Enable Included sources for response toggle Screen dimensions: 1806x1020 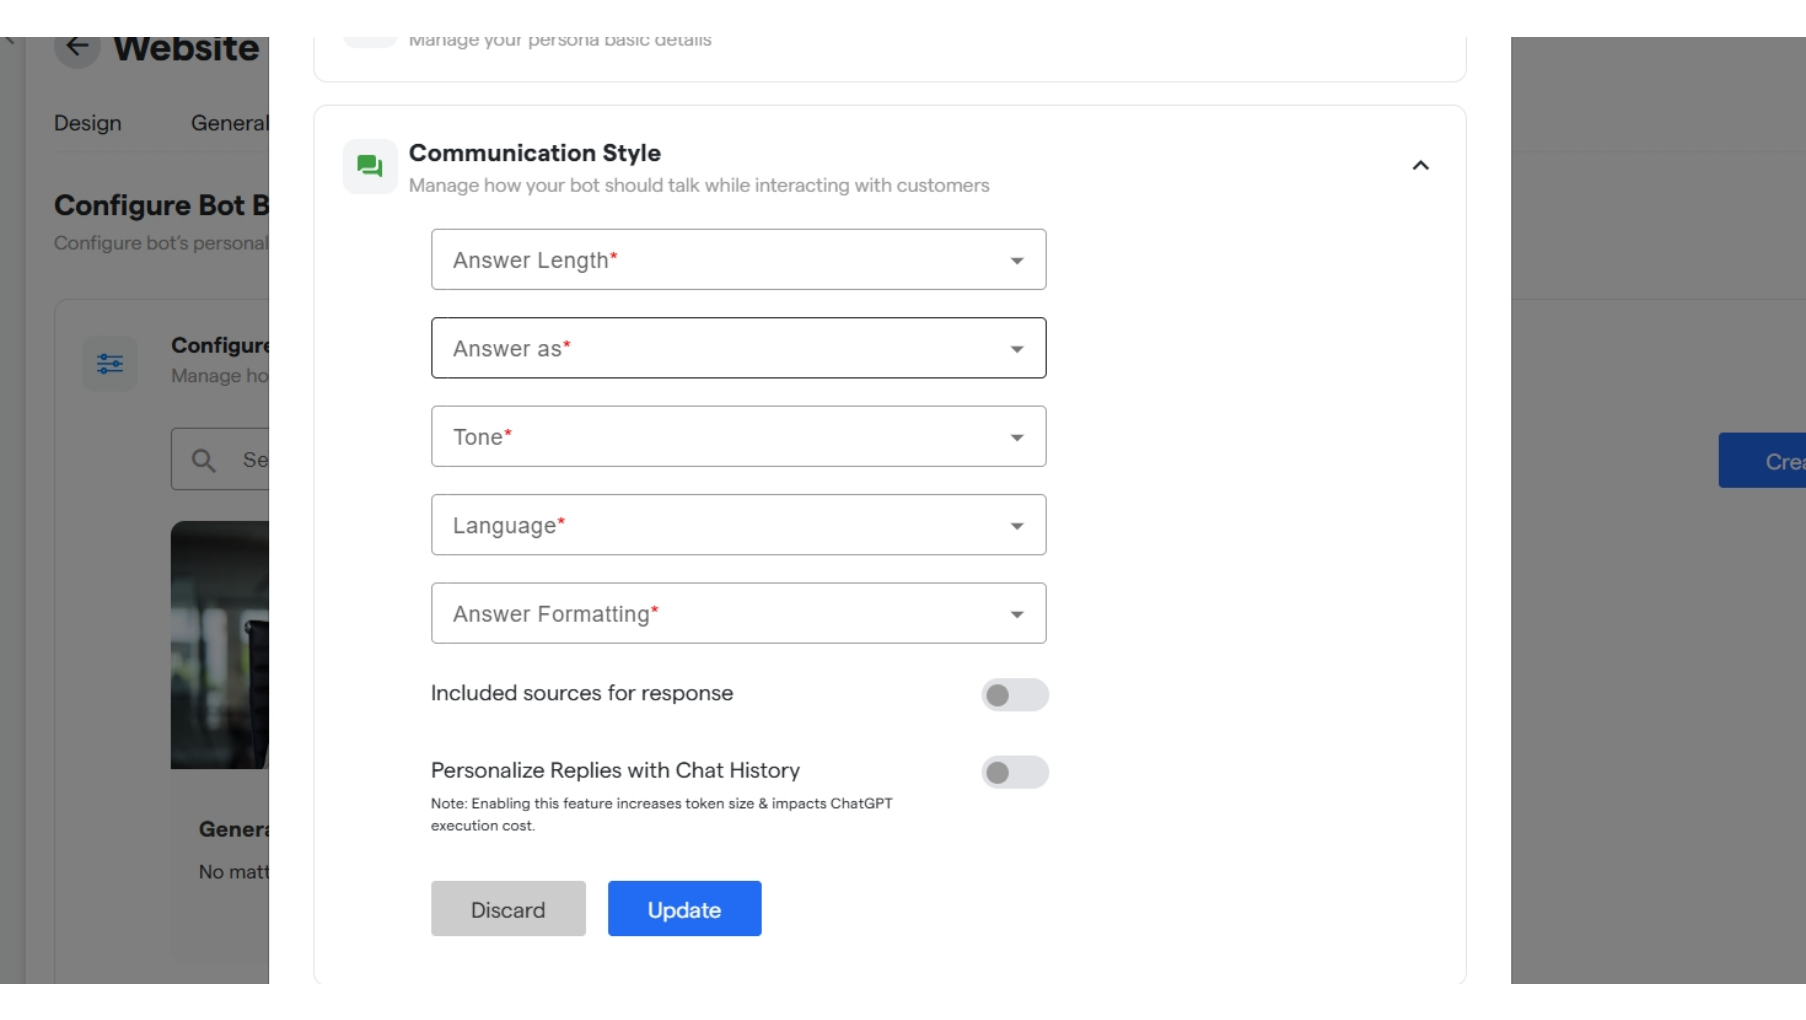pos(1014,695)
